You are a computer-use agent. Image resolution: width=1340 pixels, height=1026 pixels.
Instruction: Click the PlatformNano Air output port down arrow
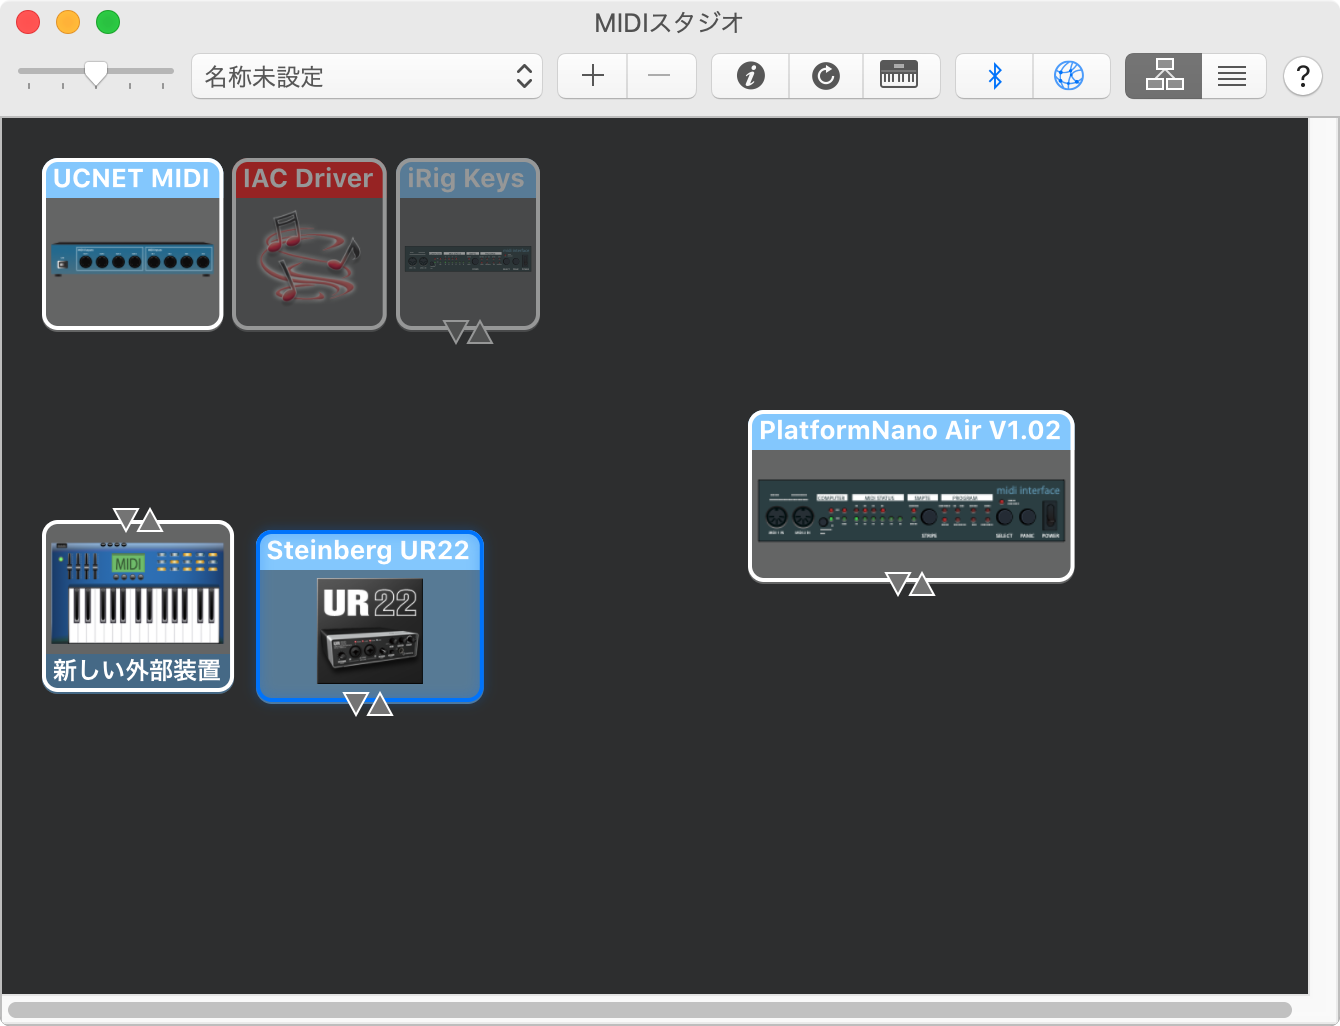point(898,583)
